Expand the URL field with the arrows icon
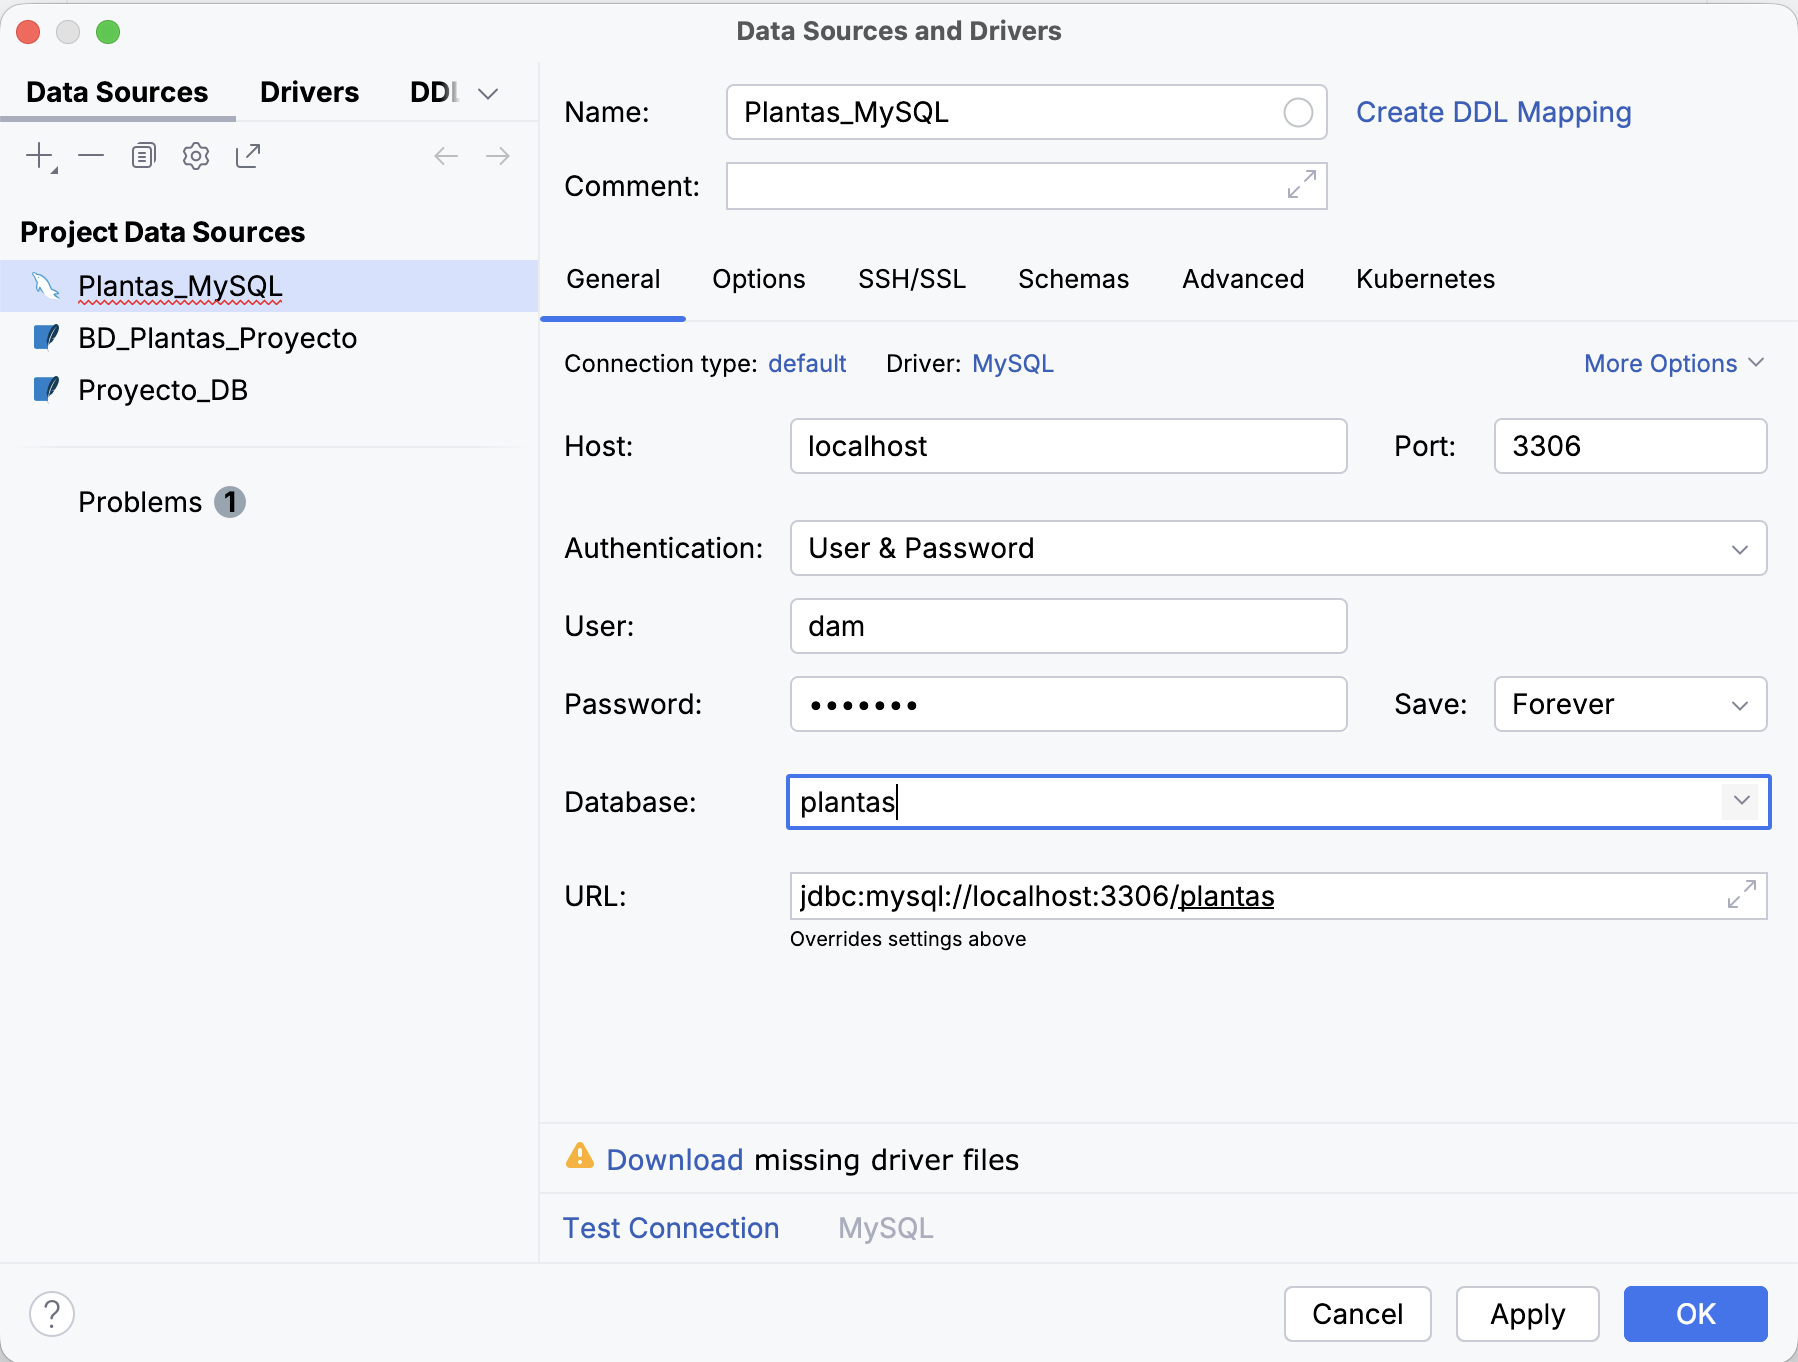1798x1362 pixels. pyautogui.click(x=1742, y=895)
